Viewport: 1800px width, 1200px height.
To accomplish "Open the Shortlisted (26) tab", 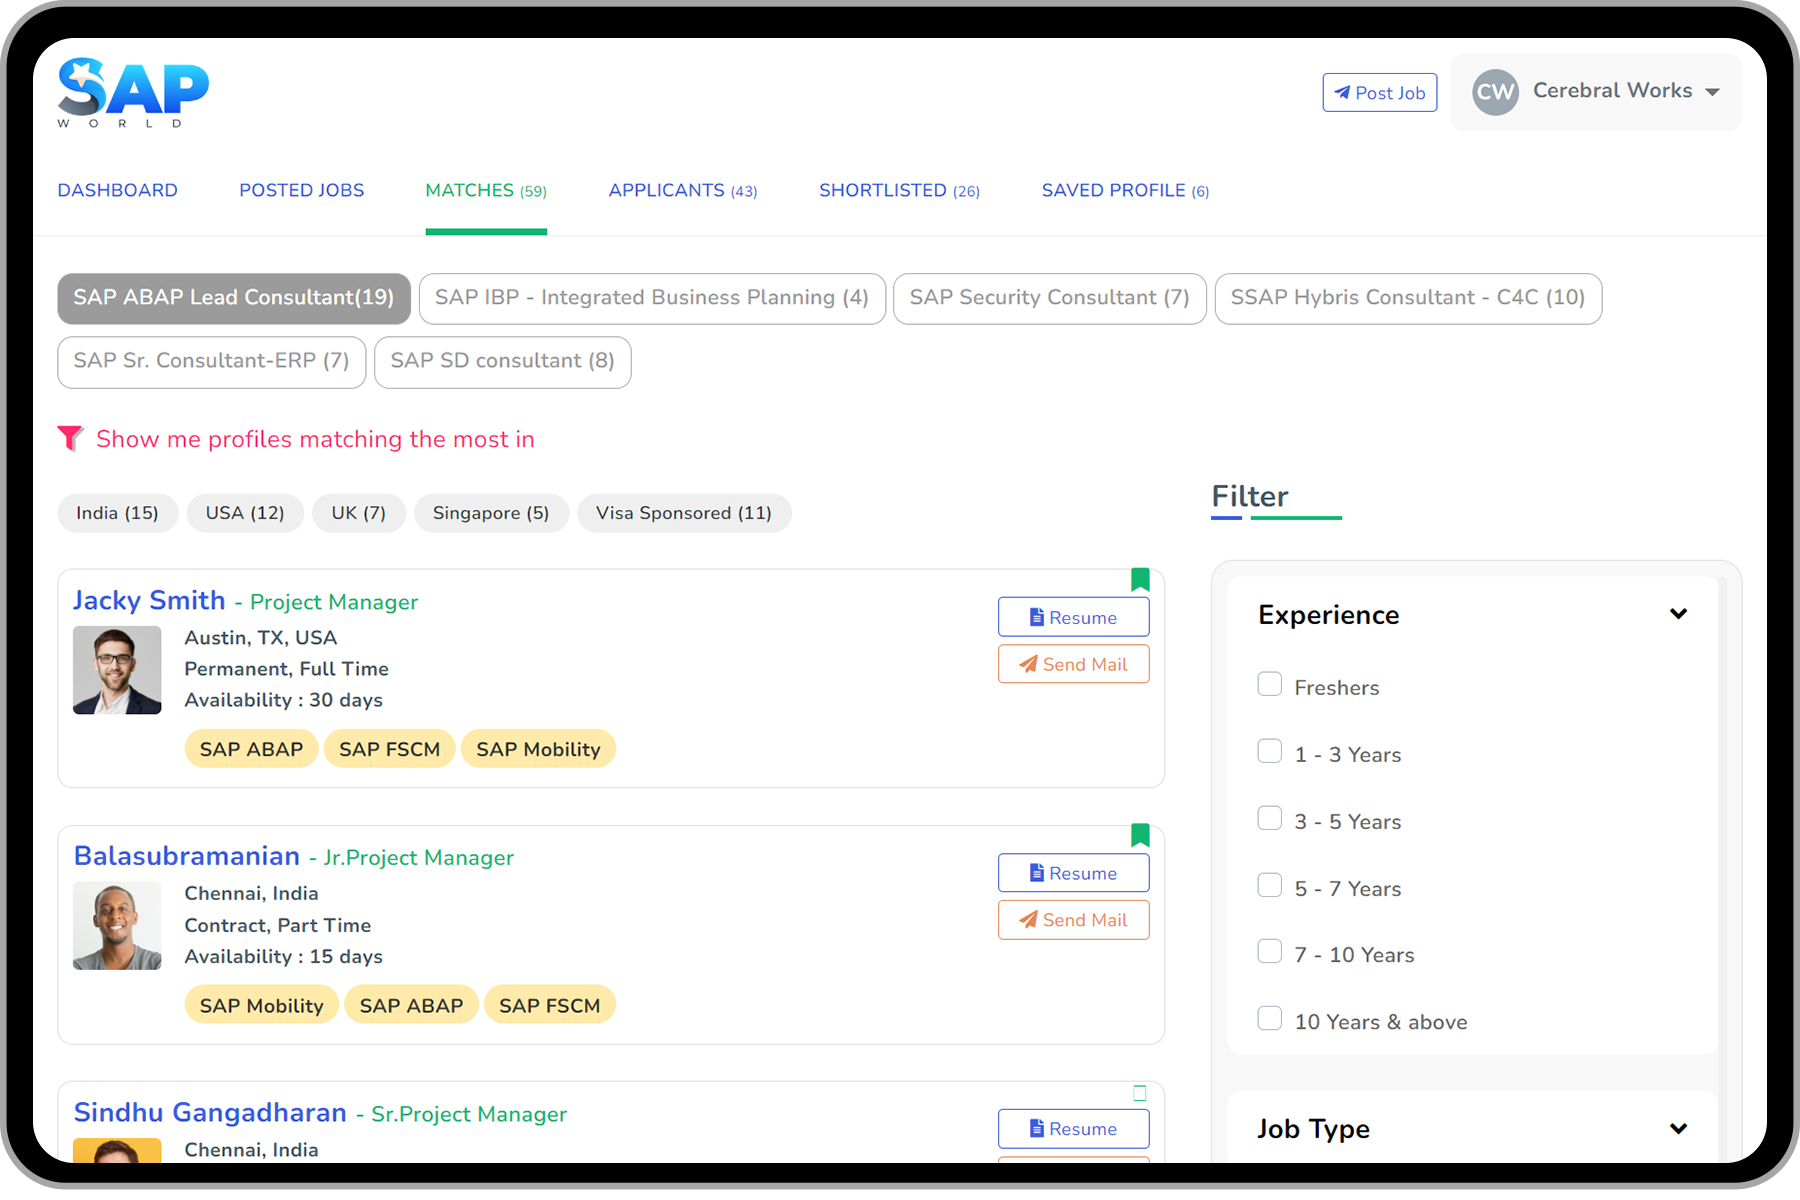I will click(x=899, y=190).
